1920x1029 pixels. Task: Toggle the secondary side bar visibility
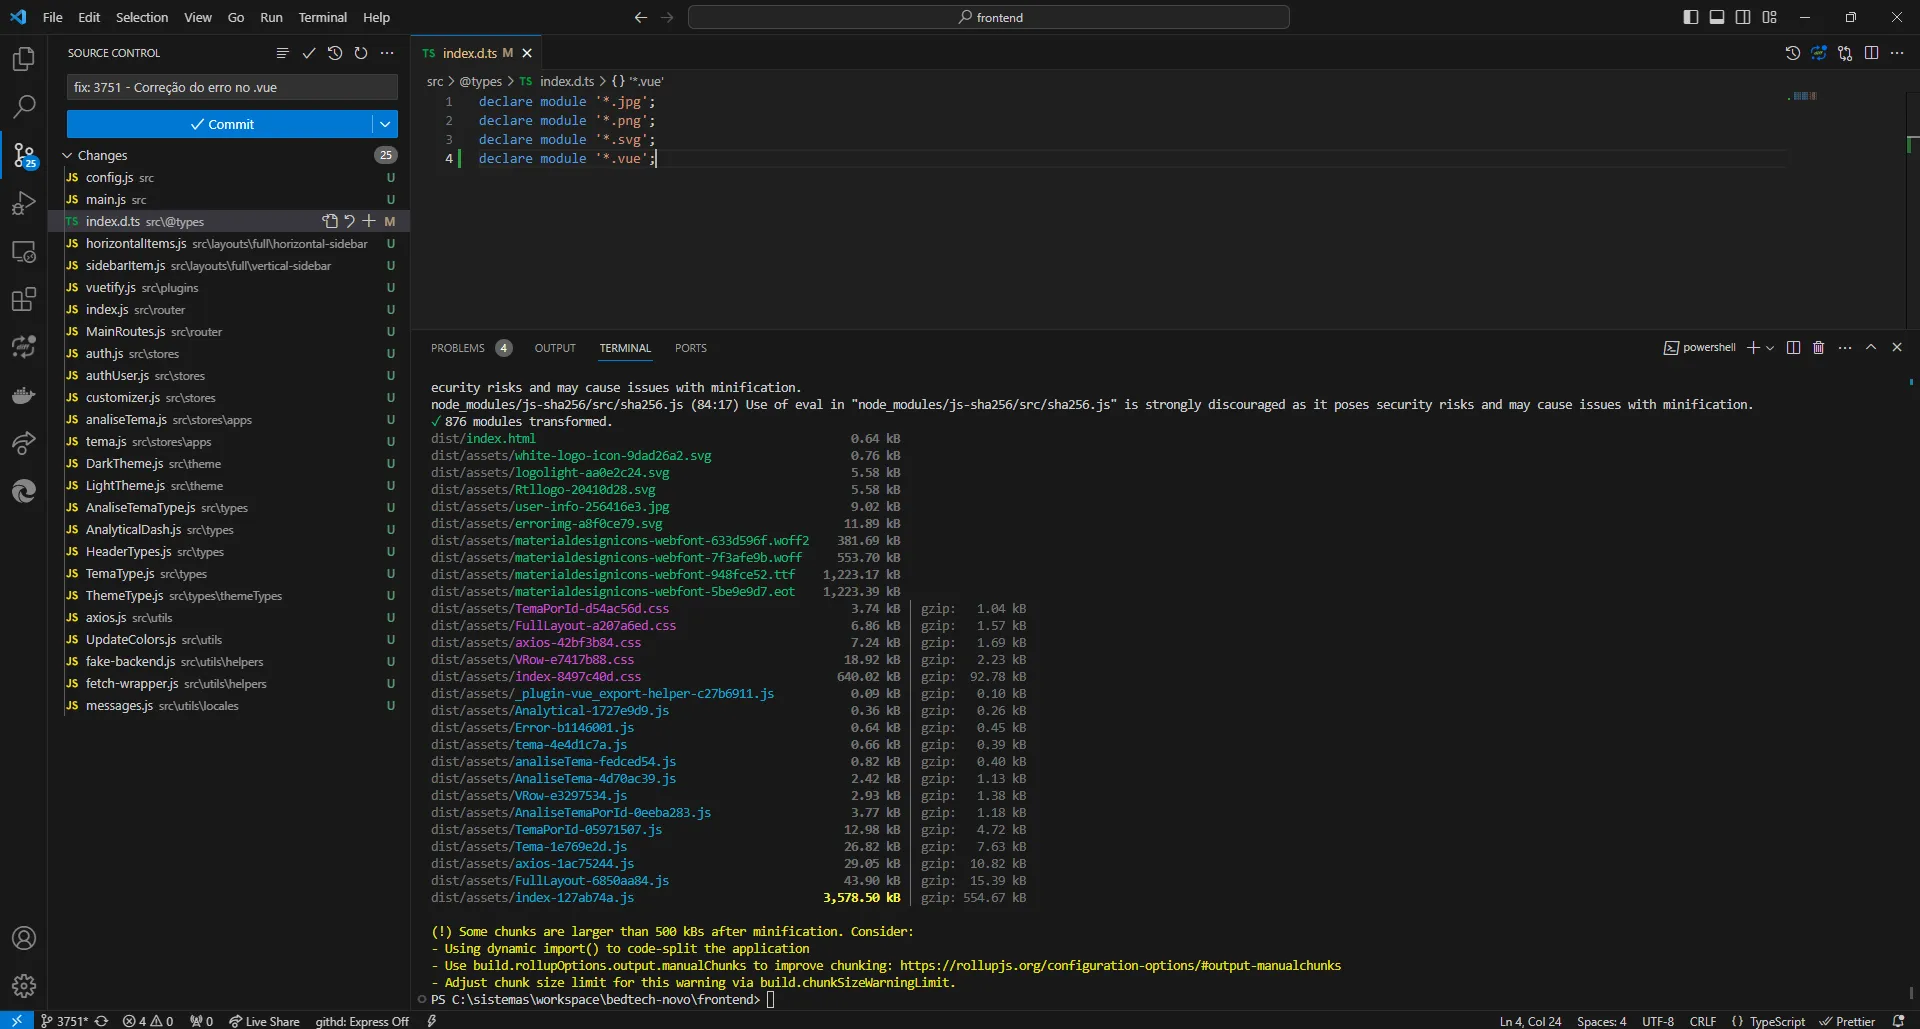[1743, 17]
